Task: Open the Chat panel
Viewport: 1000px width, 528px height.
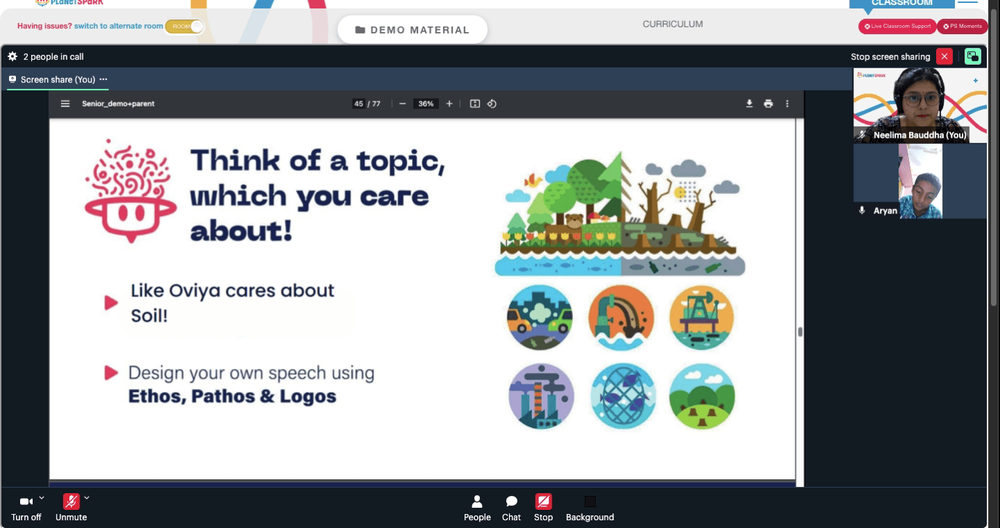Action: coord(511,508)
